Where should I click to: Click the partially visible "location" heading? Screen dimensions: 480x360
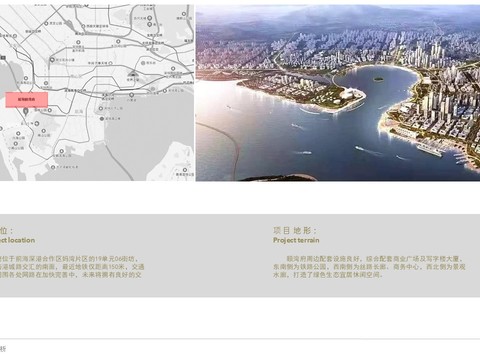tap(17, 240)
